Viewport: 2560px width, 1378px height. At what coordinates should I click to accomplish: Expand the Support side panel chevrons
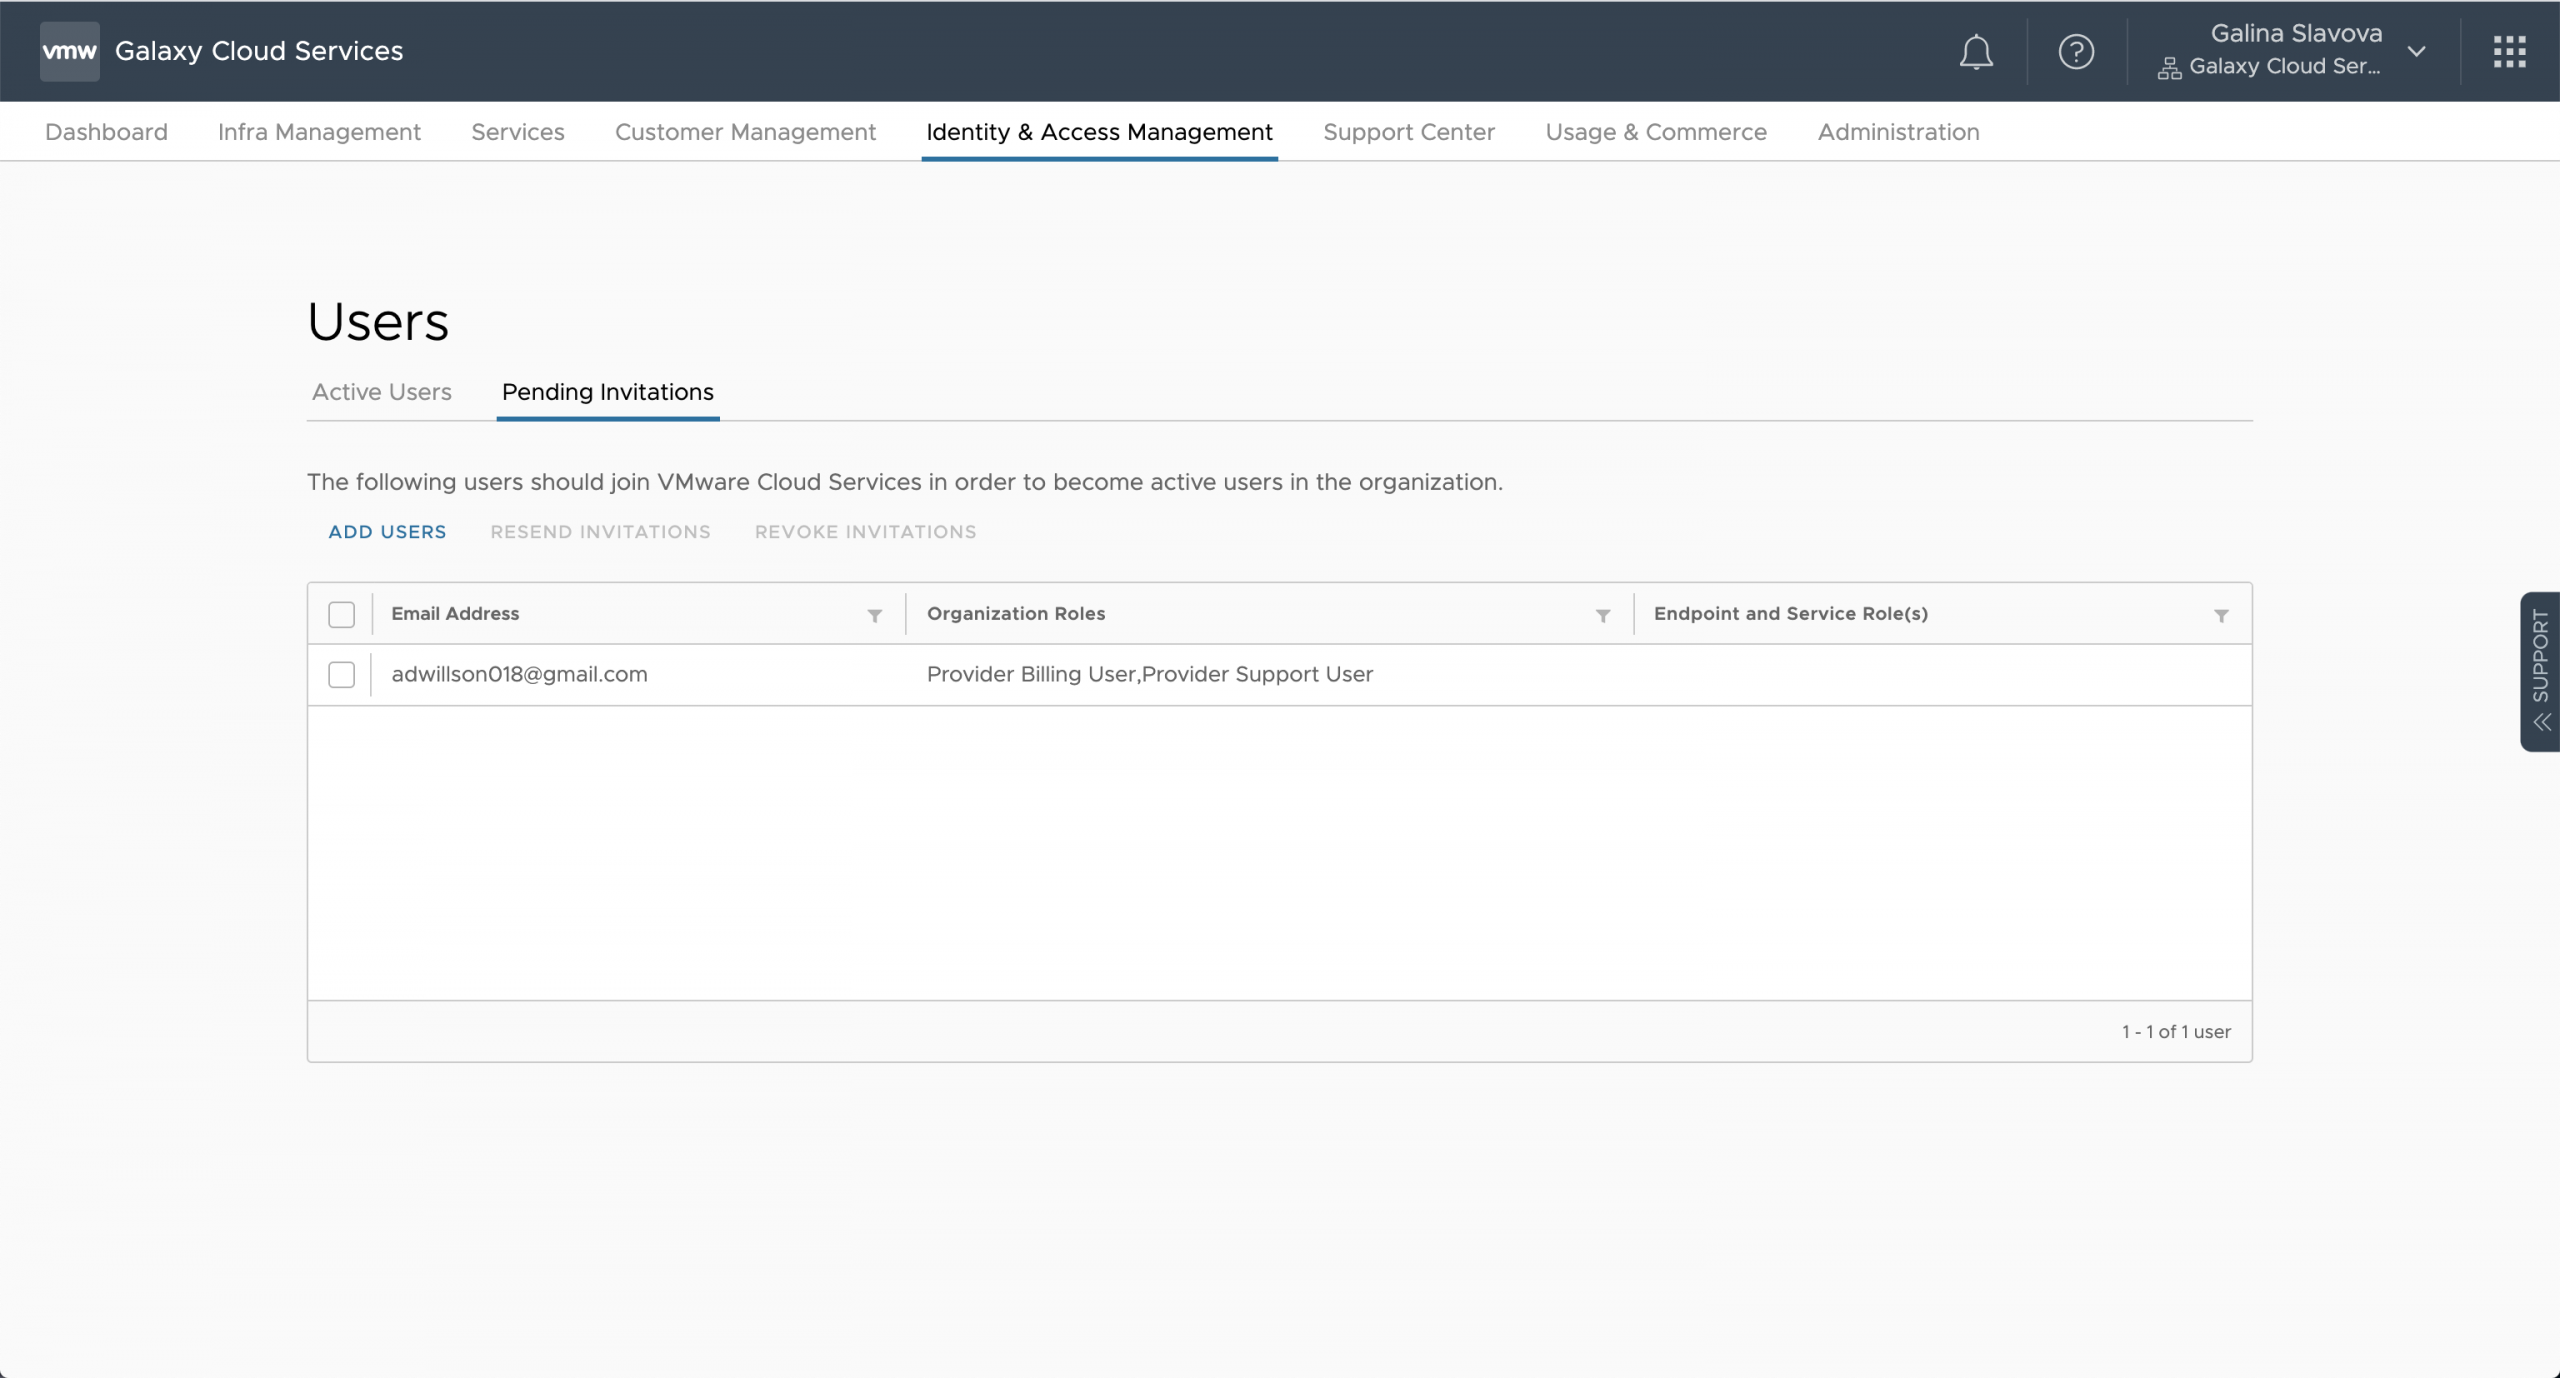[2541, 722]
